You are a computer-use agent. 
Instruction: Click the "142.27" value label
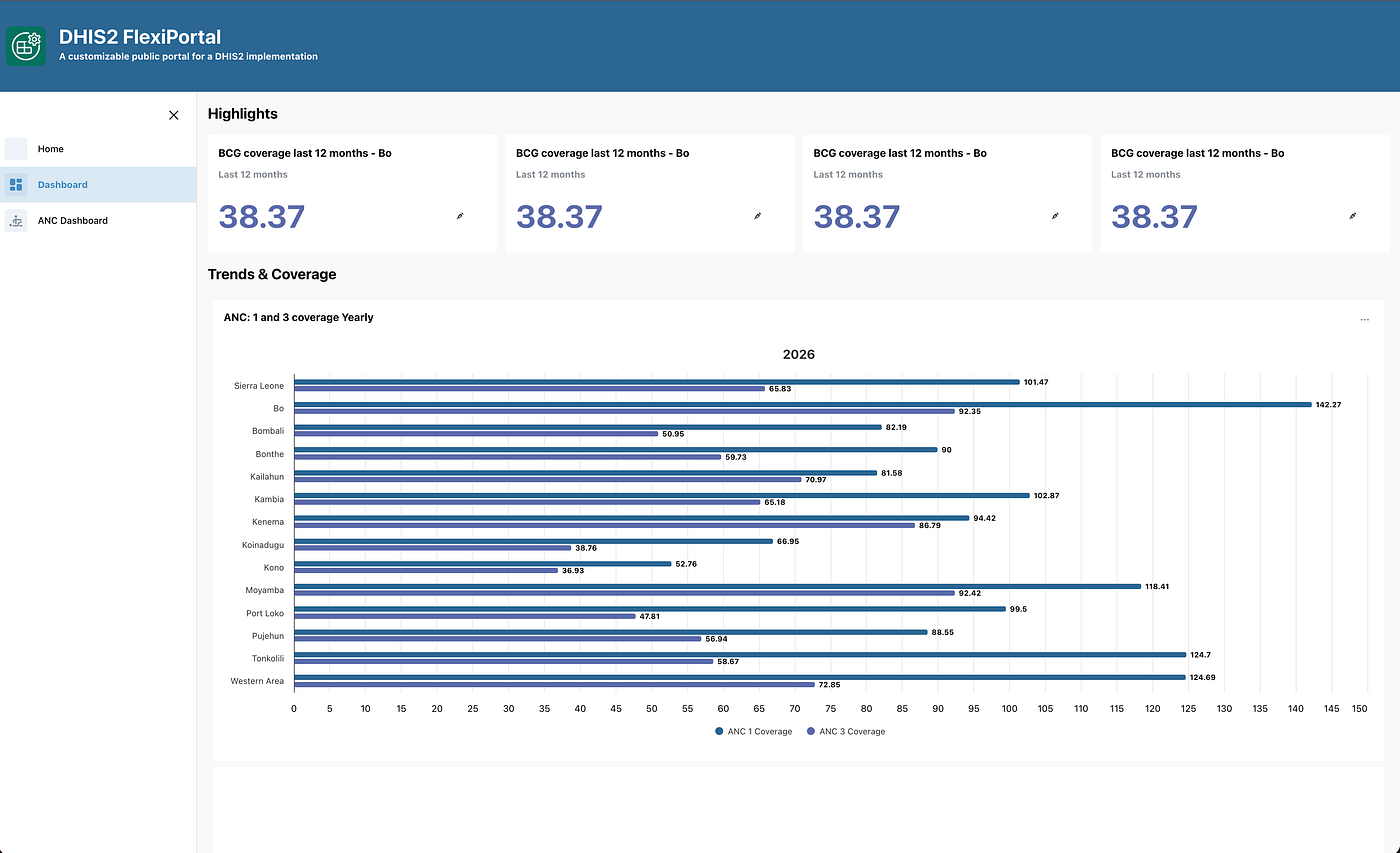tap(1328, 405)
